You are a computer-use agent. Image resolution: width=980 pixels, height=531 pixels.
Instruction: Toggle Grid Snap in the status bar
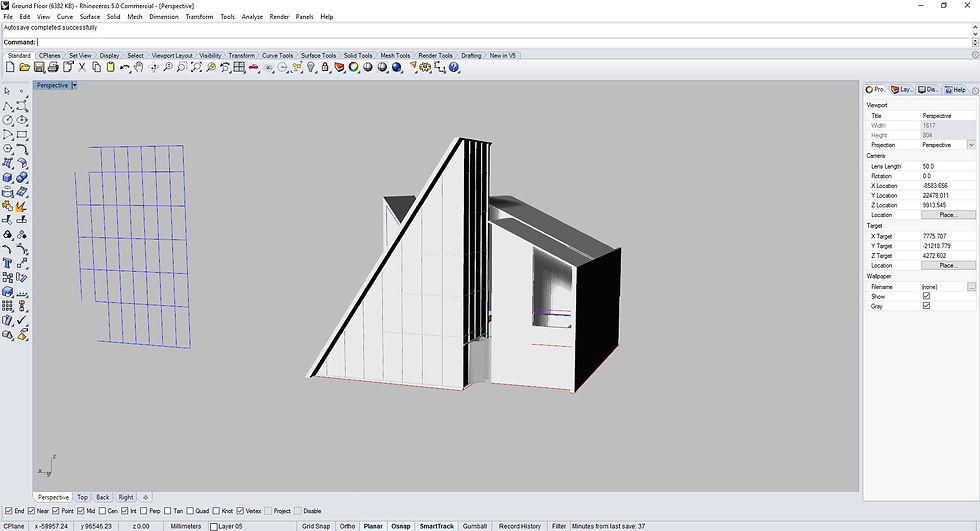point(316,526)
